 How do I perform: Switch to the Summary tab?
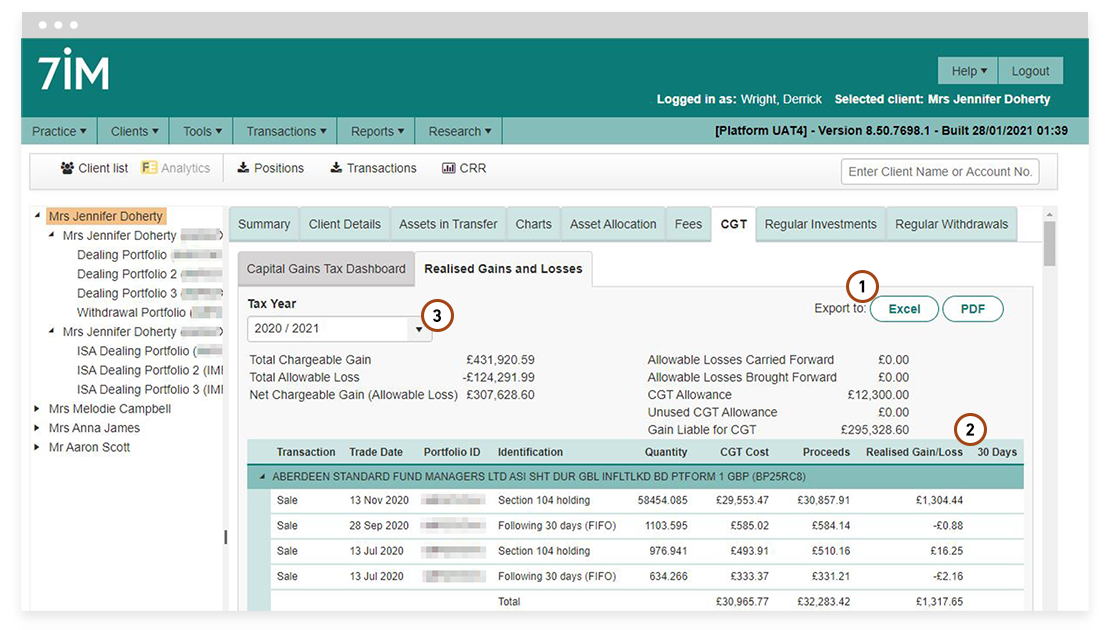click(x=264, y=224)
